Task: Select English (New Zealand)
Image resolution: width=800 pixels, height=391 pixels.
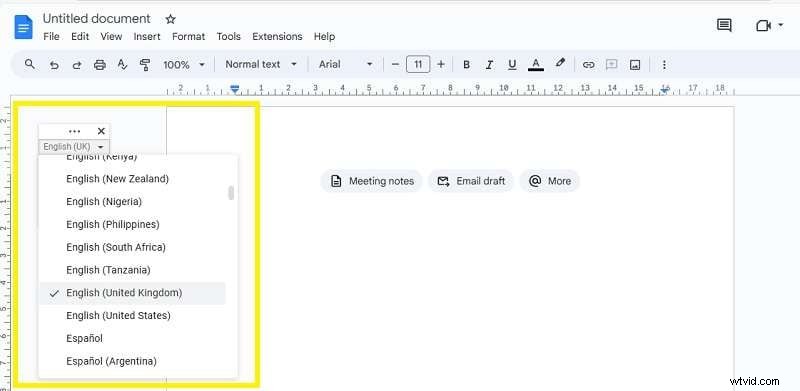Action: [x=132, y=179]
